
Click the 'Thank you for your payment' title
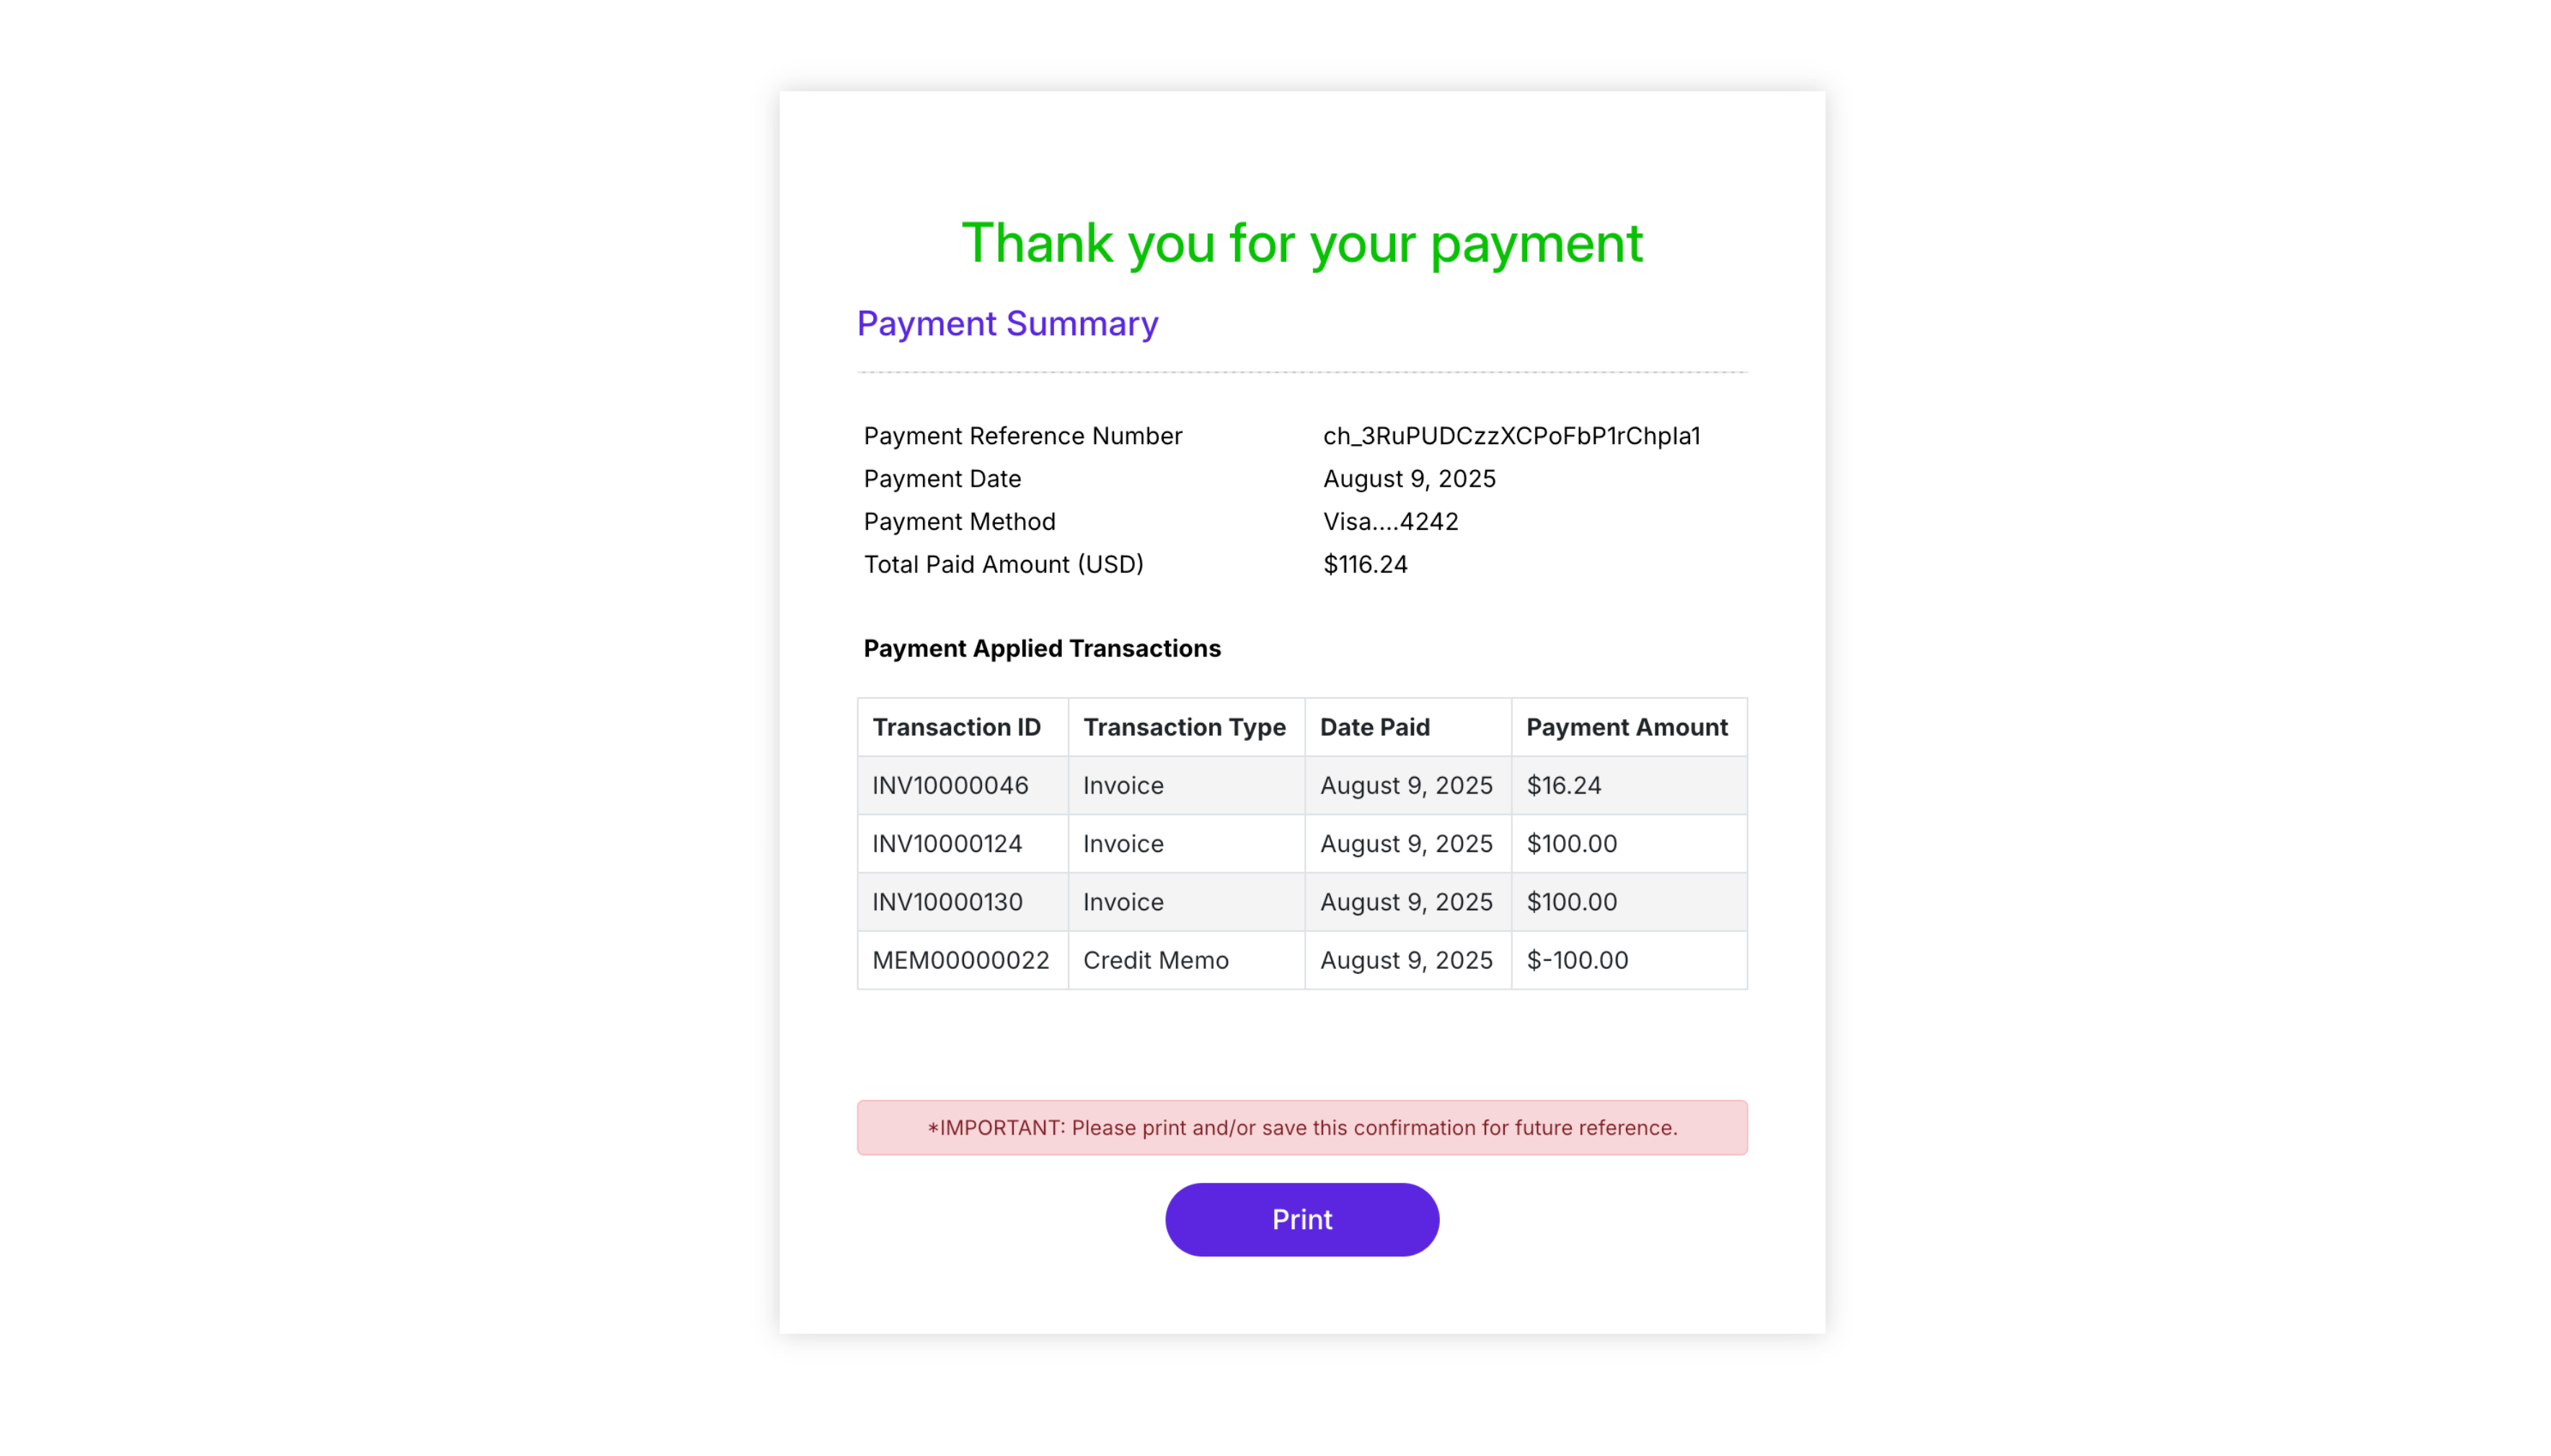1301,243
